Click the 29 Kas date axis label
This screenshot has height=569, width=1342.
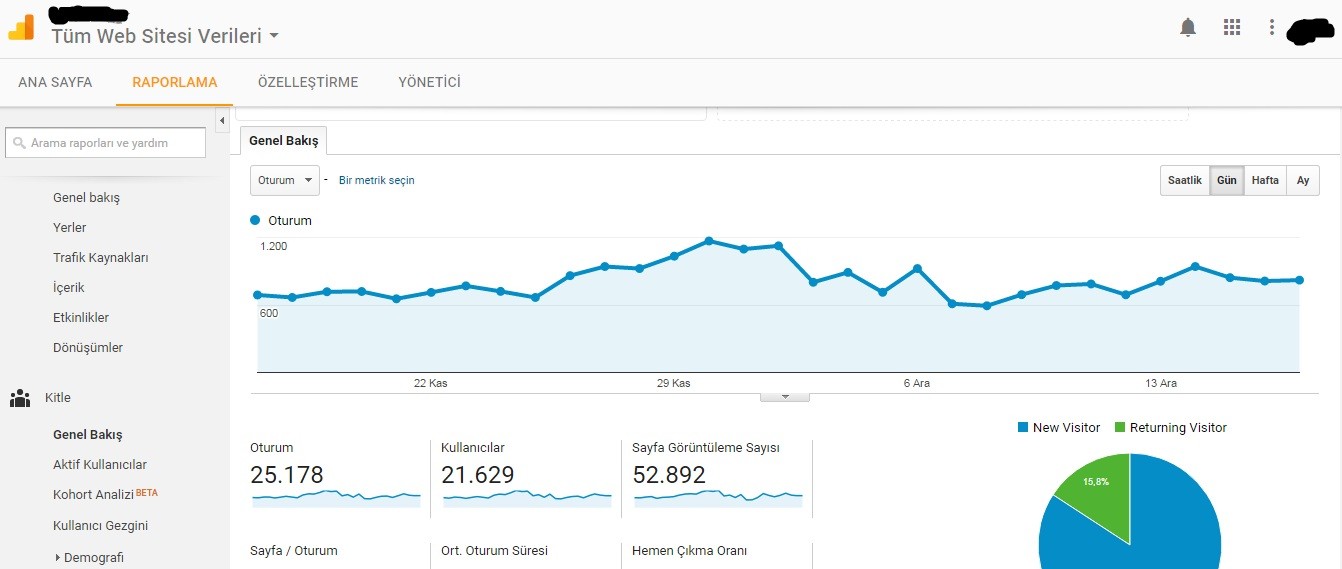(x=674, y=384)
